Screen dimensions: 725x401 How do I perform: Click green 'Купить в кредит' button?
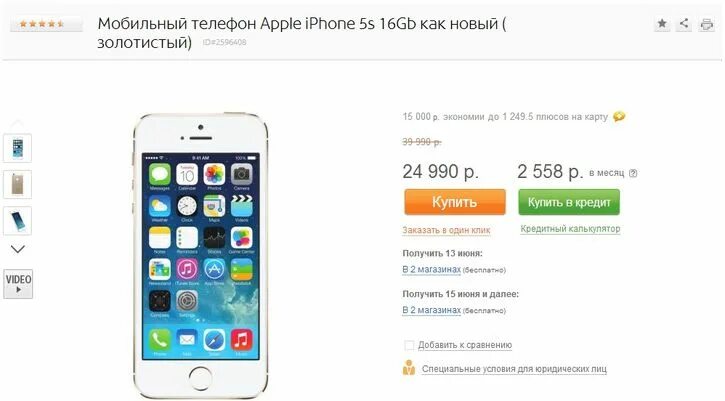pos(569,202)
